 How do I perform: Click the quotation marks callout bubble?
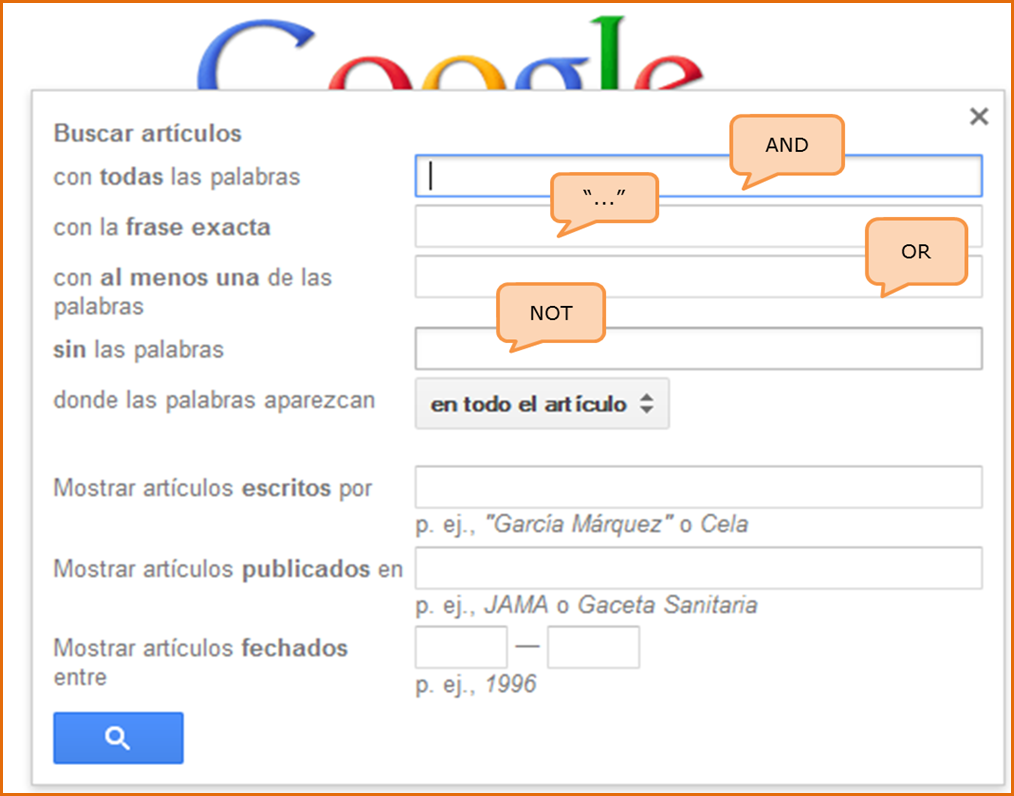pyautogui.click(x=604, y=197)
